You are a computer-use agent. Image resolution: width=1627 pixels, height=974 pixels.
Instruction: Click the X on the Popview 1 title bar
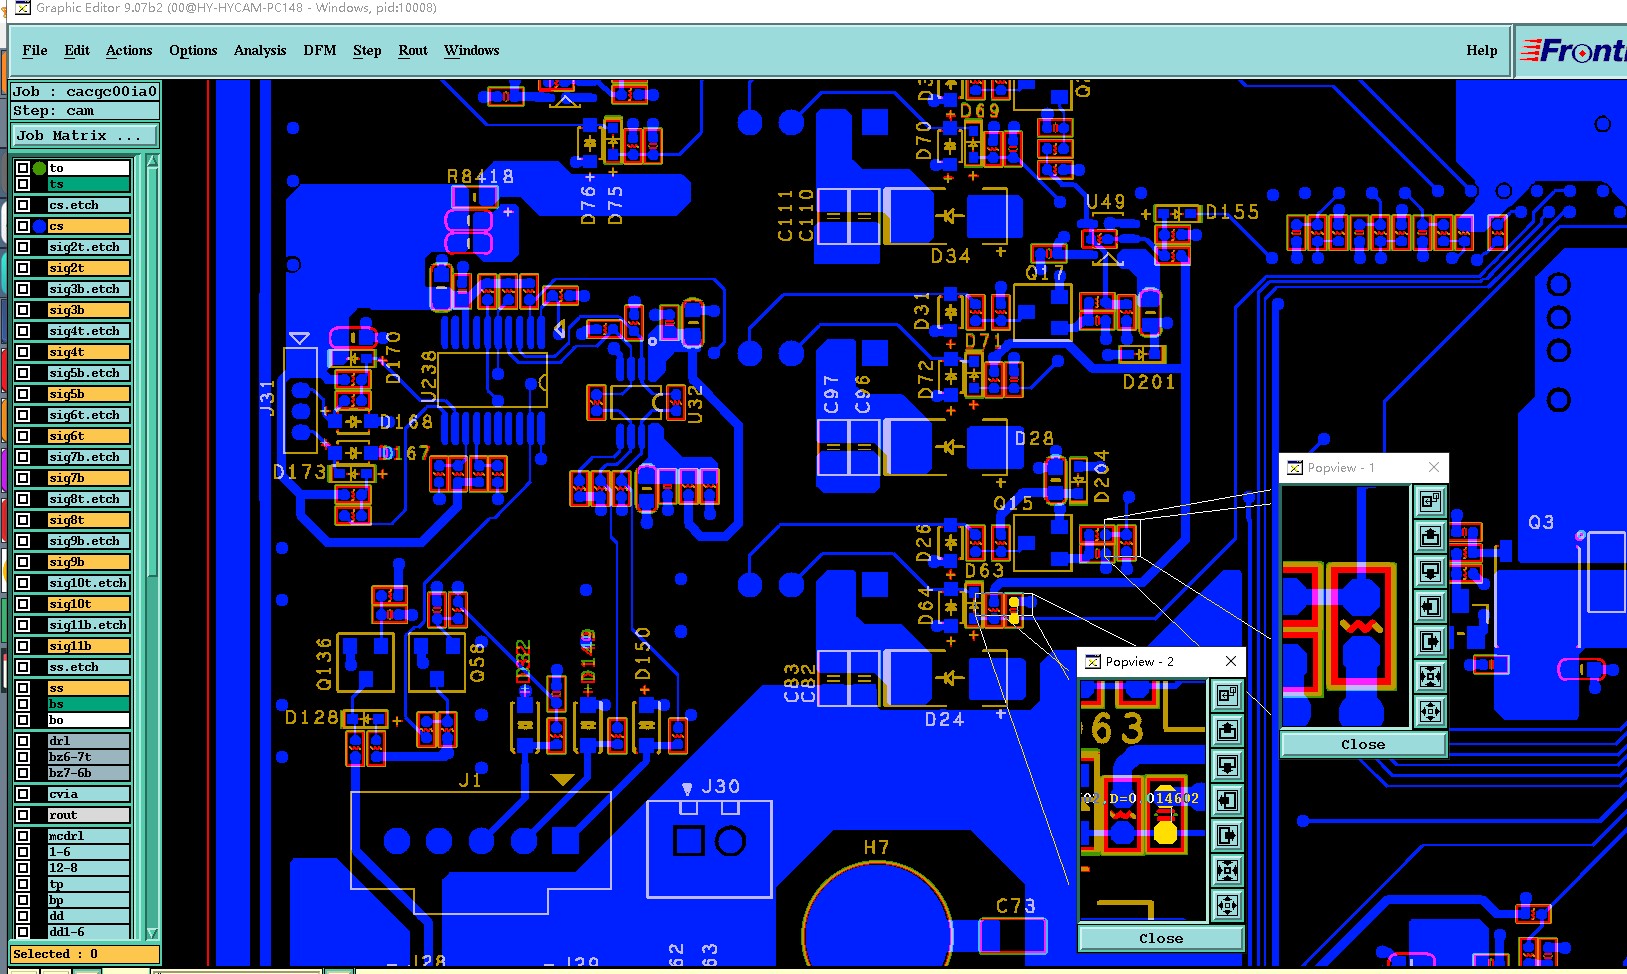point(1434,467)
